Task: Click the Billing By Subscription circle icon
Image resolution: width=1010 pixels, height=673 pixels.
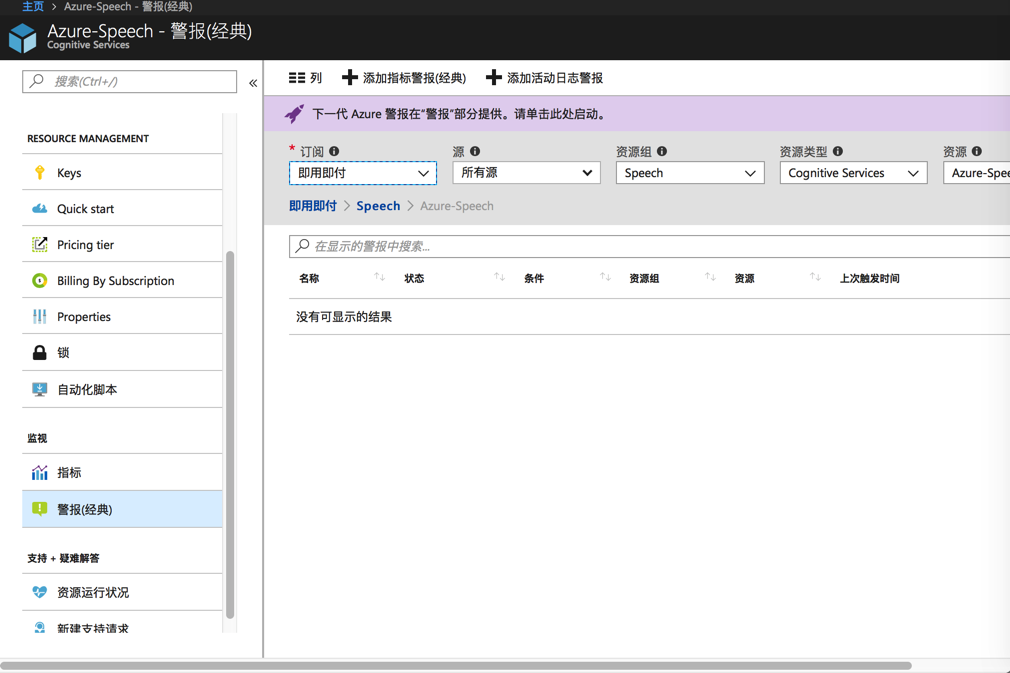Action: click(x=39, y=281)
